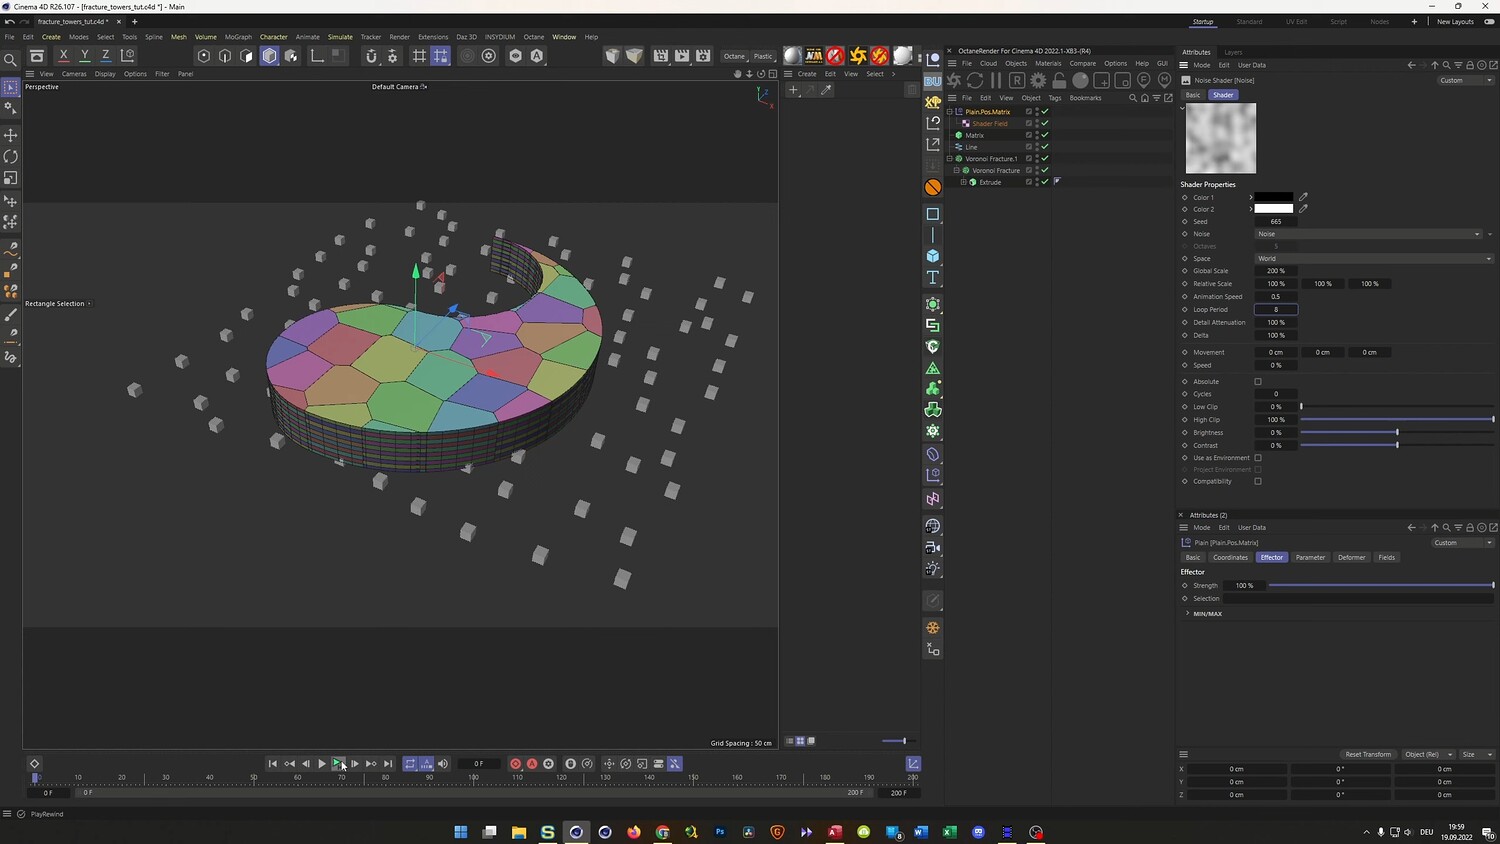Toggle visibility dots of Matrix object

pos(1037,135)
